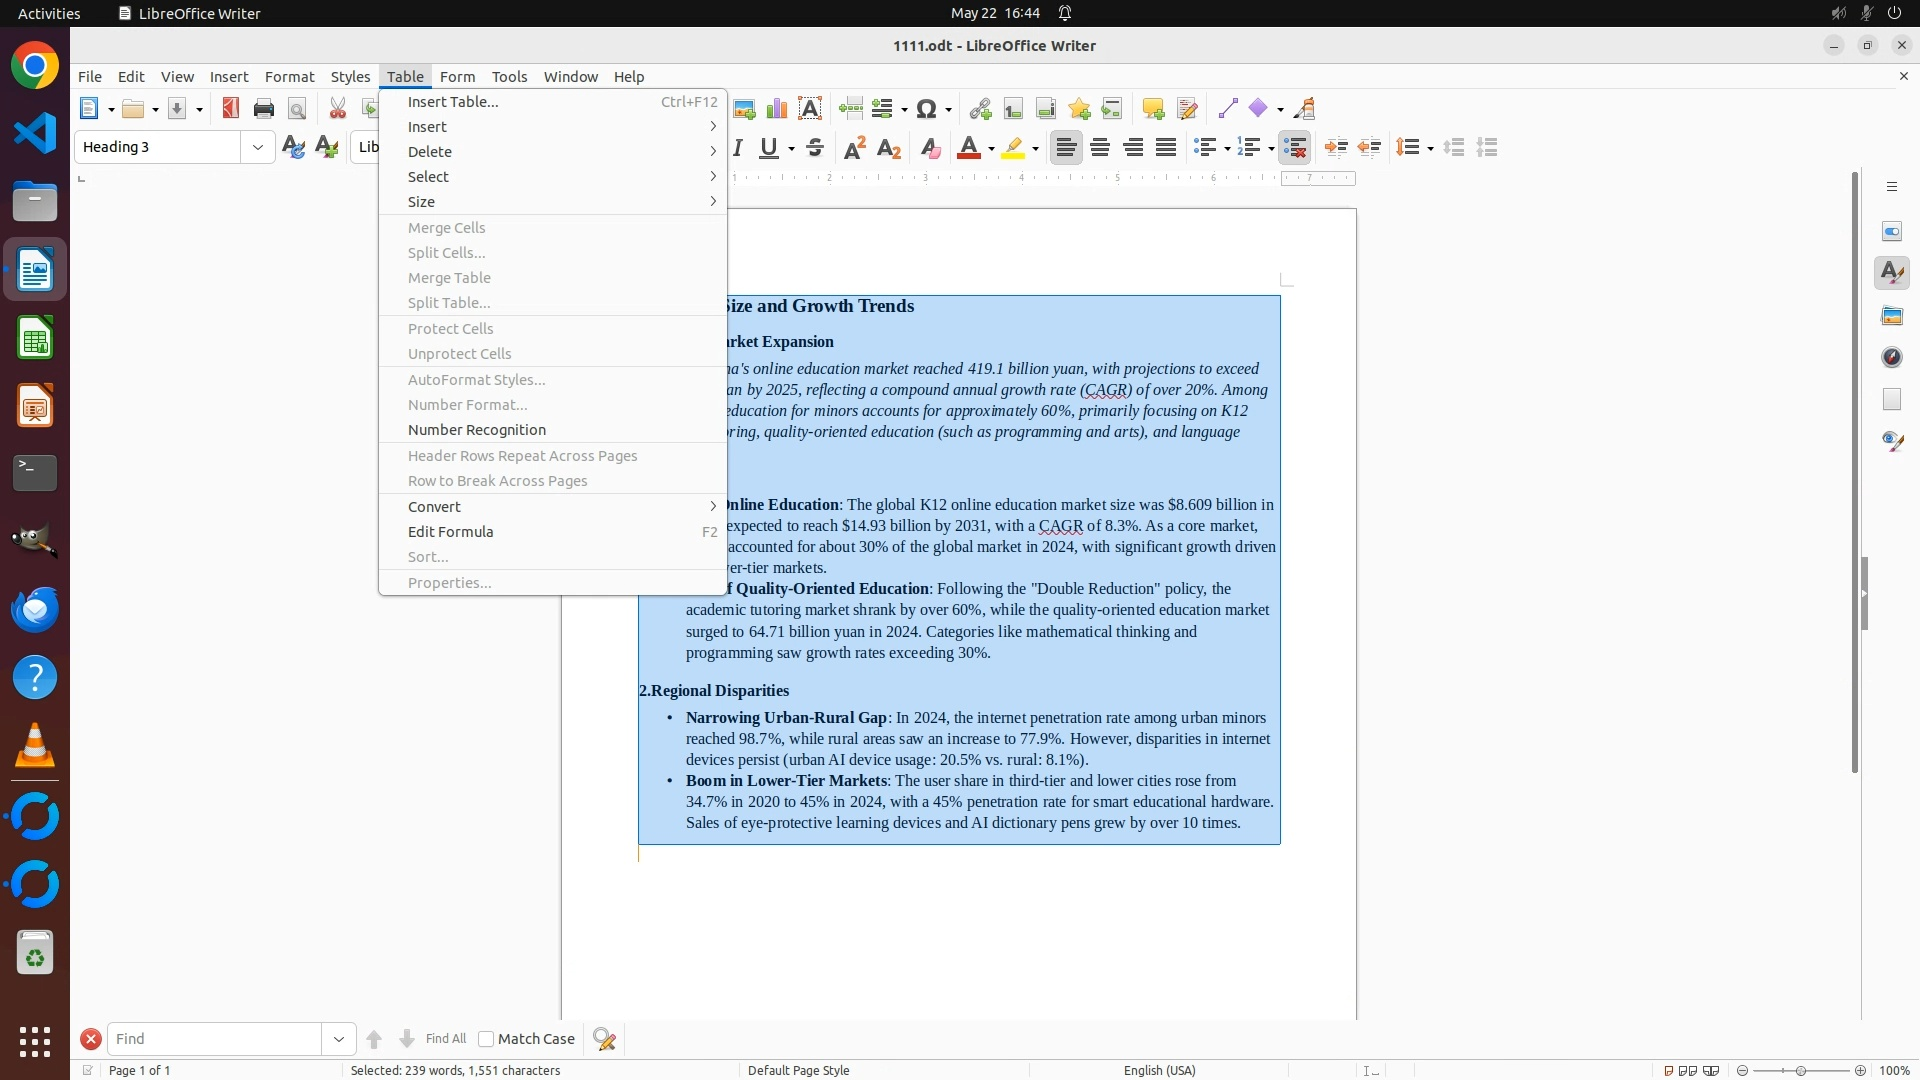Toggle Number Recognition in the Table menu
Viewport: 1920px width, 1080px height.
pyautogui.click(x=477, y=430)
